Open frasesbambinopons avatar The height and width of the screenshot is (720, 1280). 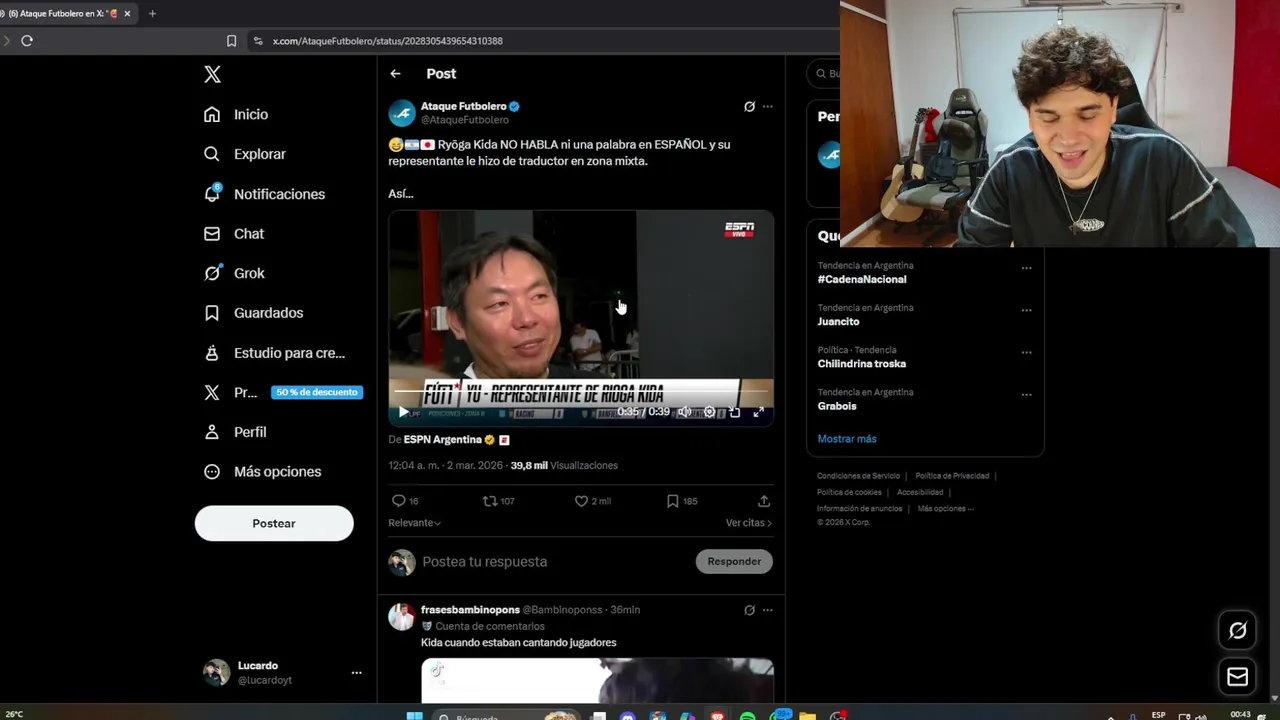402,617
